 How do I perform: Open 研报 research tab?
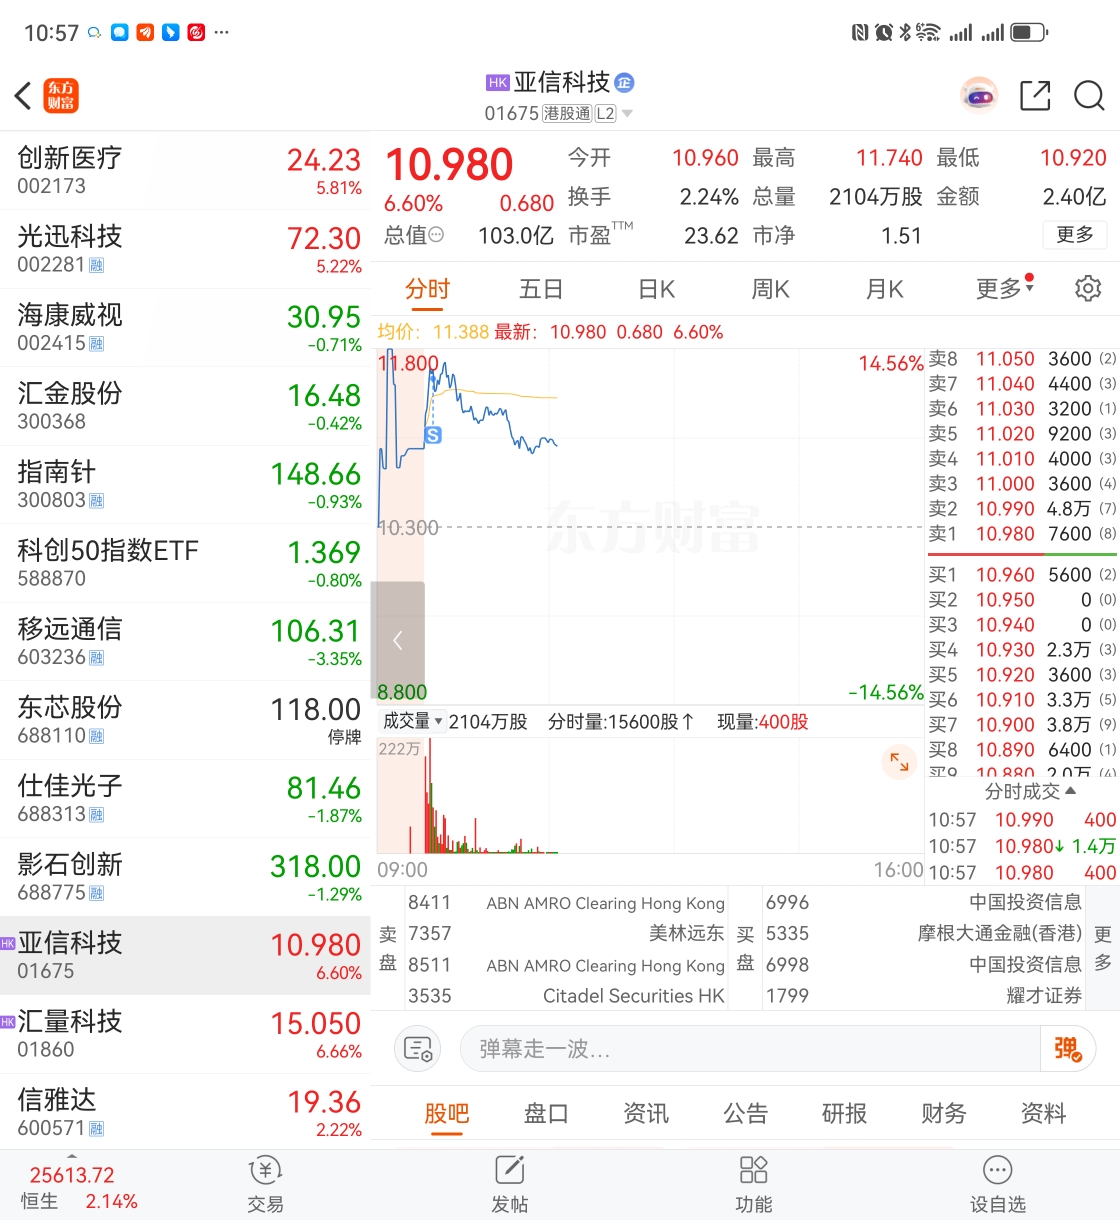click(844, 1114)
